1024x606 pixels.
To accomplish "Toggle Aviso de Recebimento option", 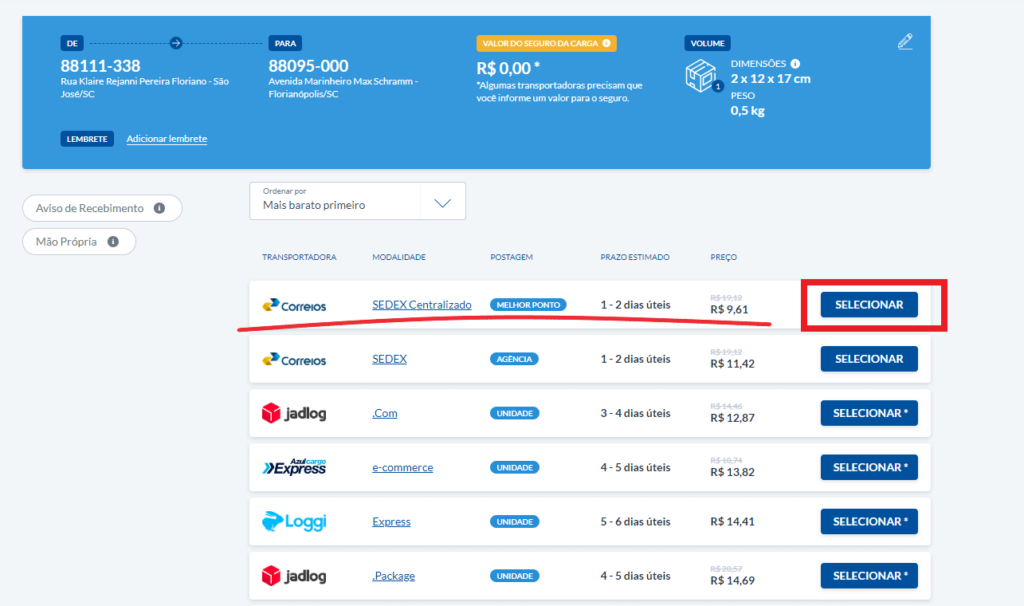I will coord(102,208).
